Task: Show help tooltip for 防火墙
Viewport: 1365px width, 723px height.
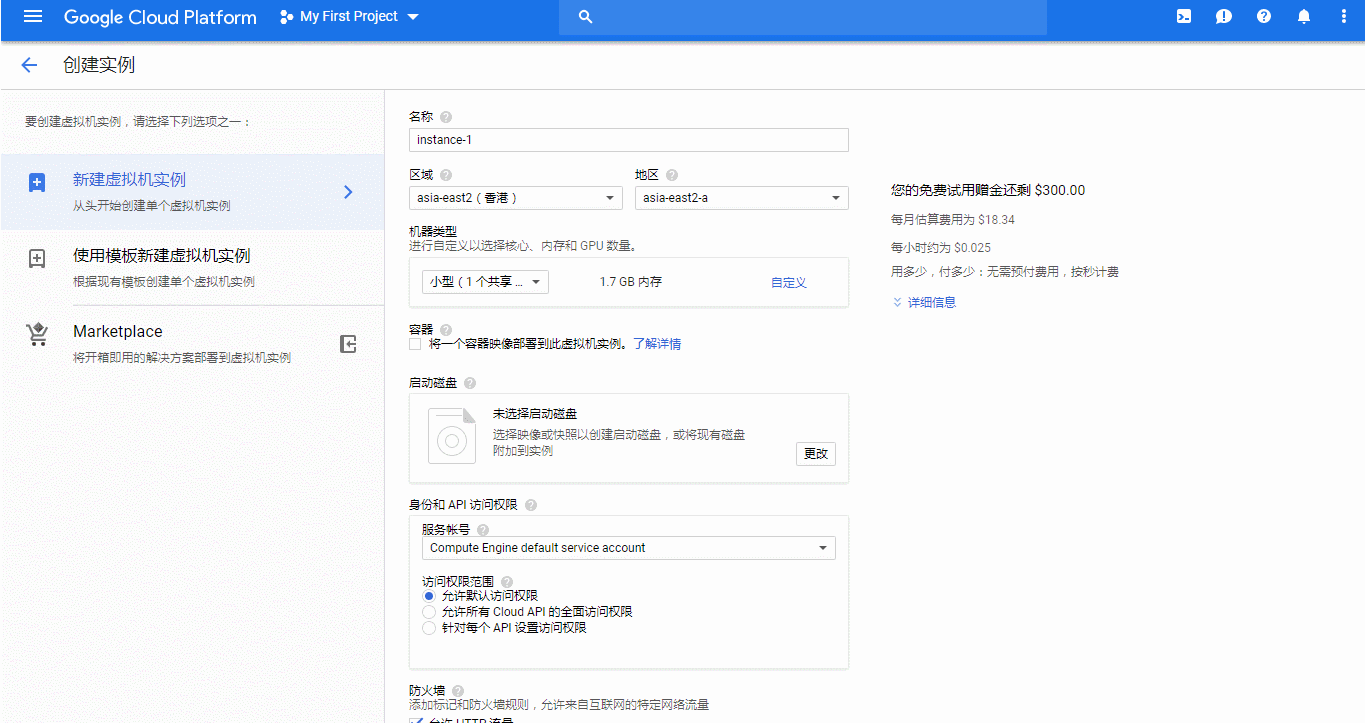Action: point(458,691)
